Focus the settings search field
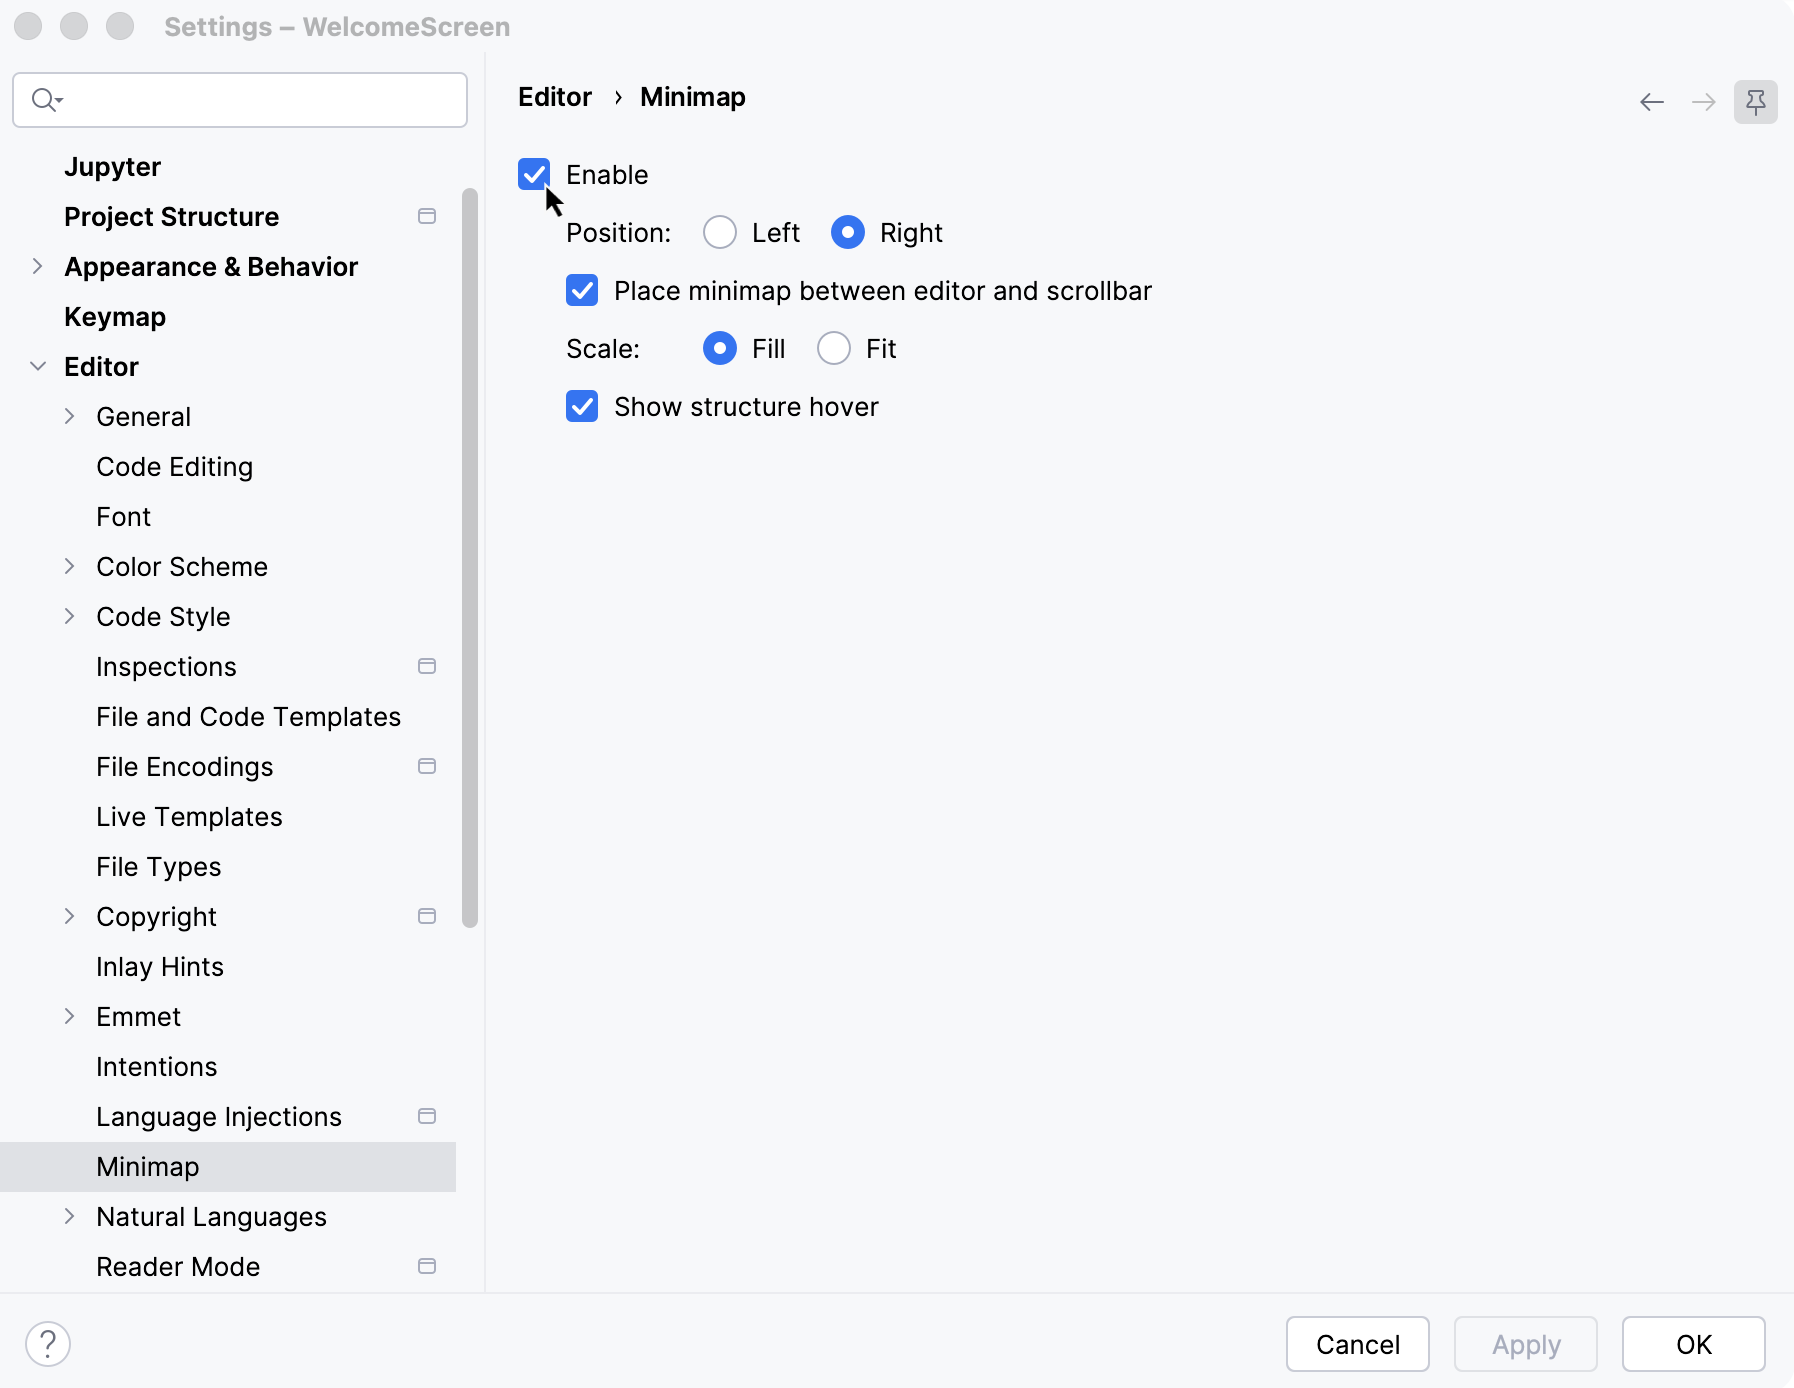The width and height of the screenshot is (1794, 1388). 240,100
